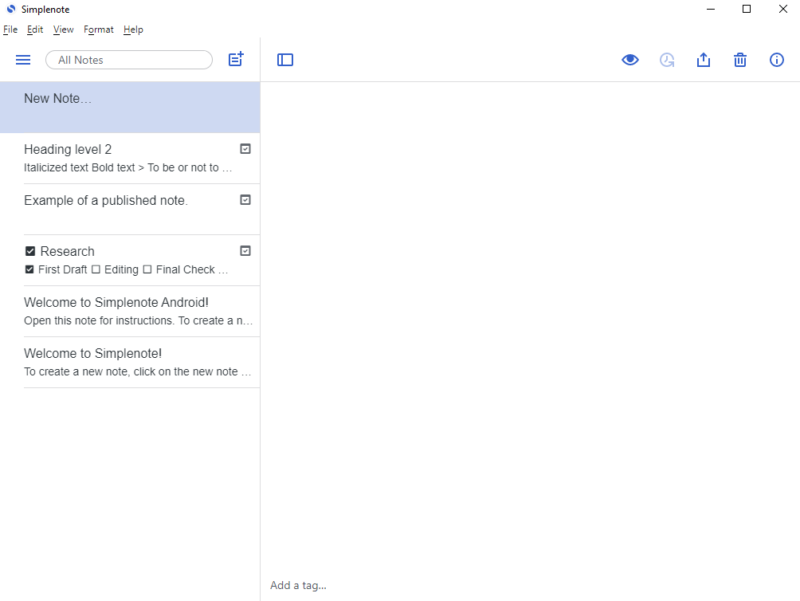This screenshot has width=800, height=601.
Task: Show note info with the info icon
Action: (777, 60)
